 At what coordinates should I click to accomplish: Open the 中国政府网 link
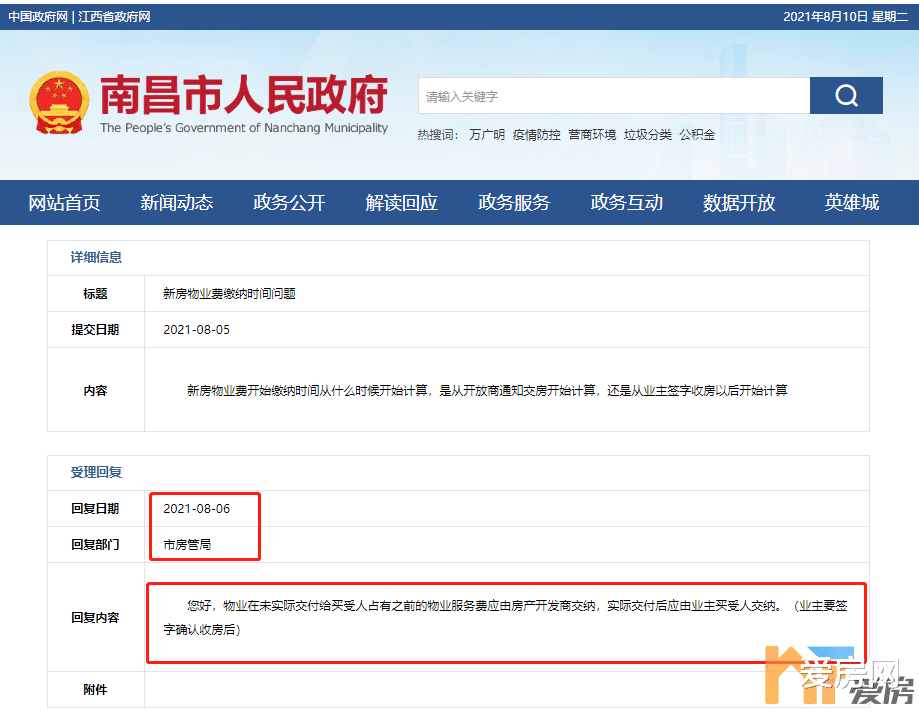click(38, 16)
